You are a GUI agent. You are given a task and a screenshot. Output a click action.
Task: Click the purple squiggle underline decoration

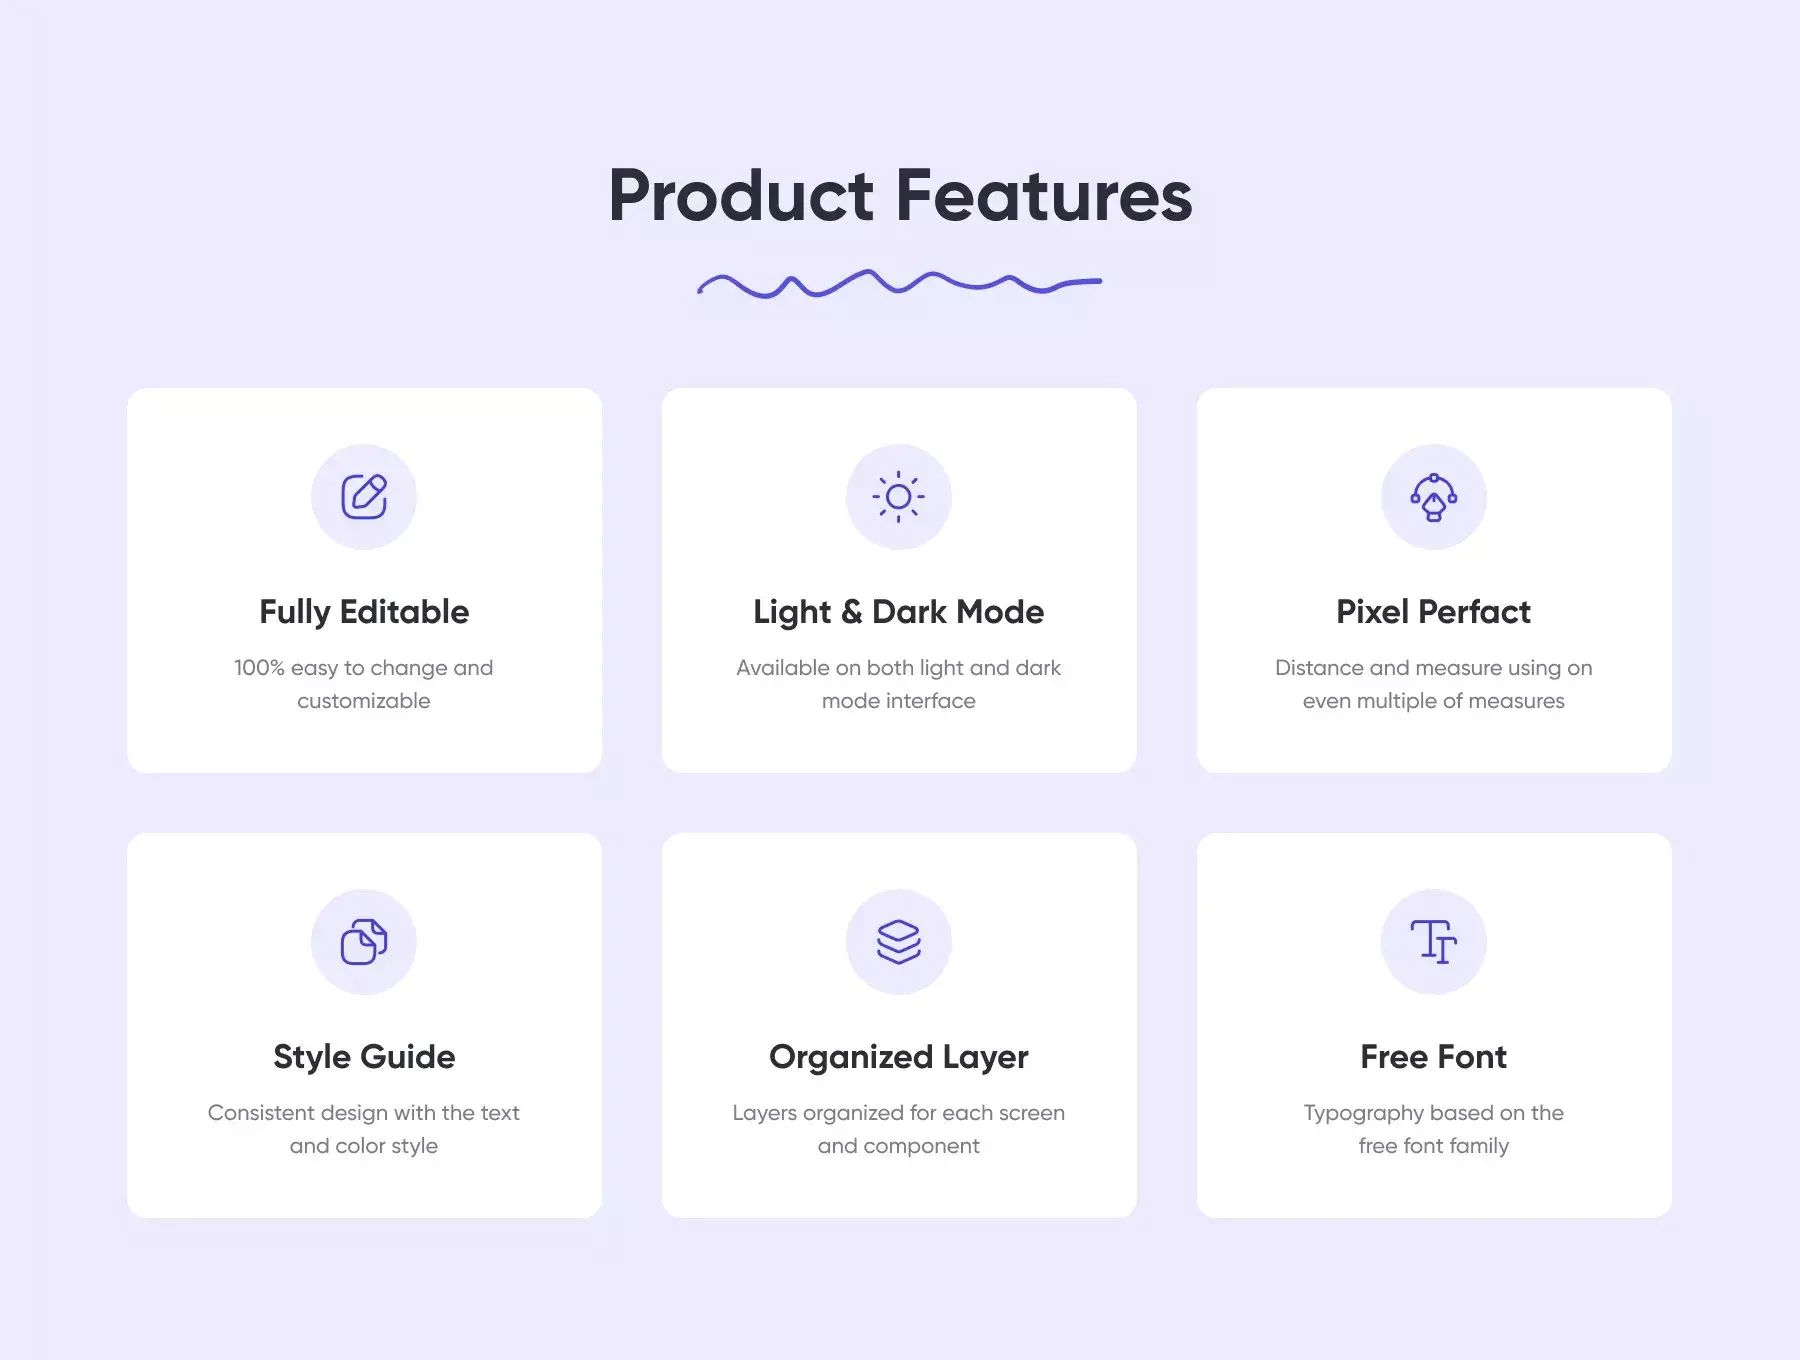pos(899,283)
